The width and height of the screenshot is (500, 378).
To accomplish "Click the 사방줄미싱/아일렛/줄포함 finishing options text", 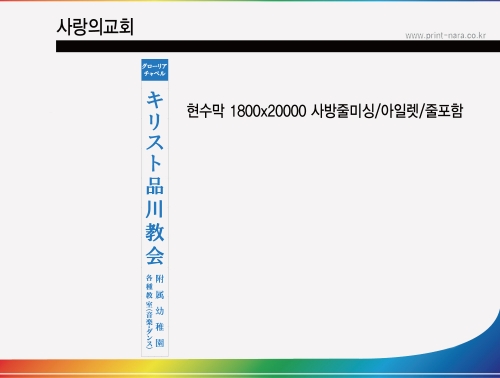I will pyautogui.click(x=387, y=111).
